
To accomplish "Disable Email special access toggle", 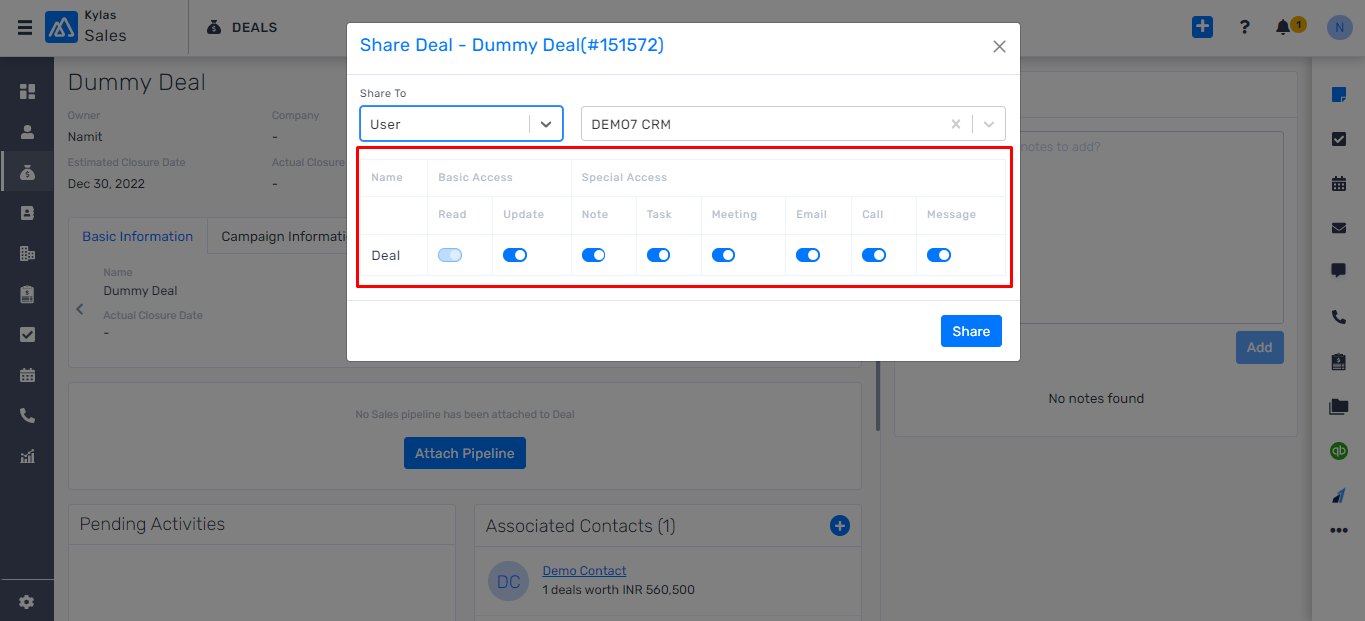I will (808, 255).
